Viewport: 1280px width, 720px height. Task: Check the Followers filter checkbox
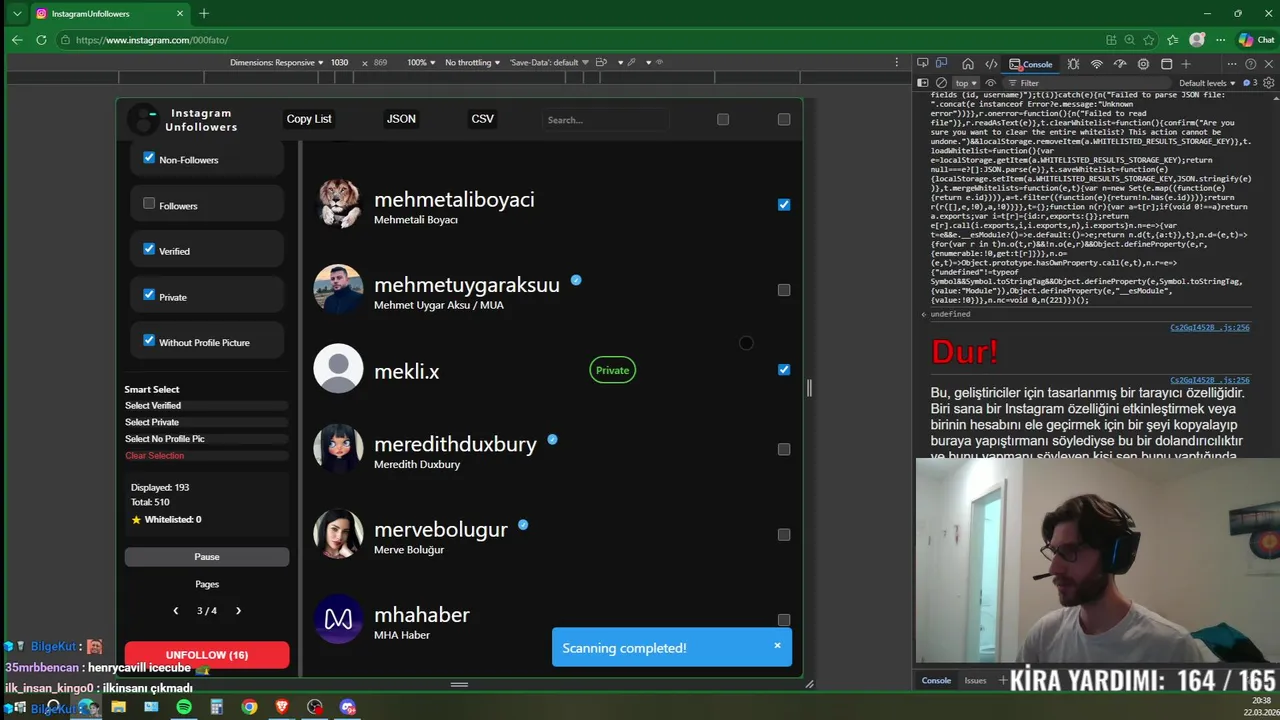tap(149, 204)
